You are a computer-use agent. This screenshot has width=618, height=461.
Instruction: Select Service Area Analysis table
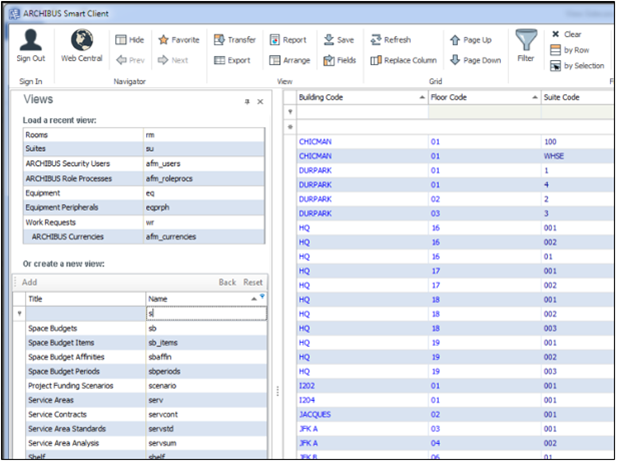pos(147,443)
